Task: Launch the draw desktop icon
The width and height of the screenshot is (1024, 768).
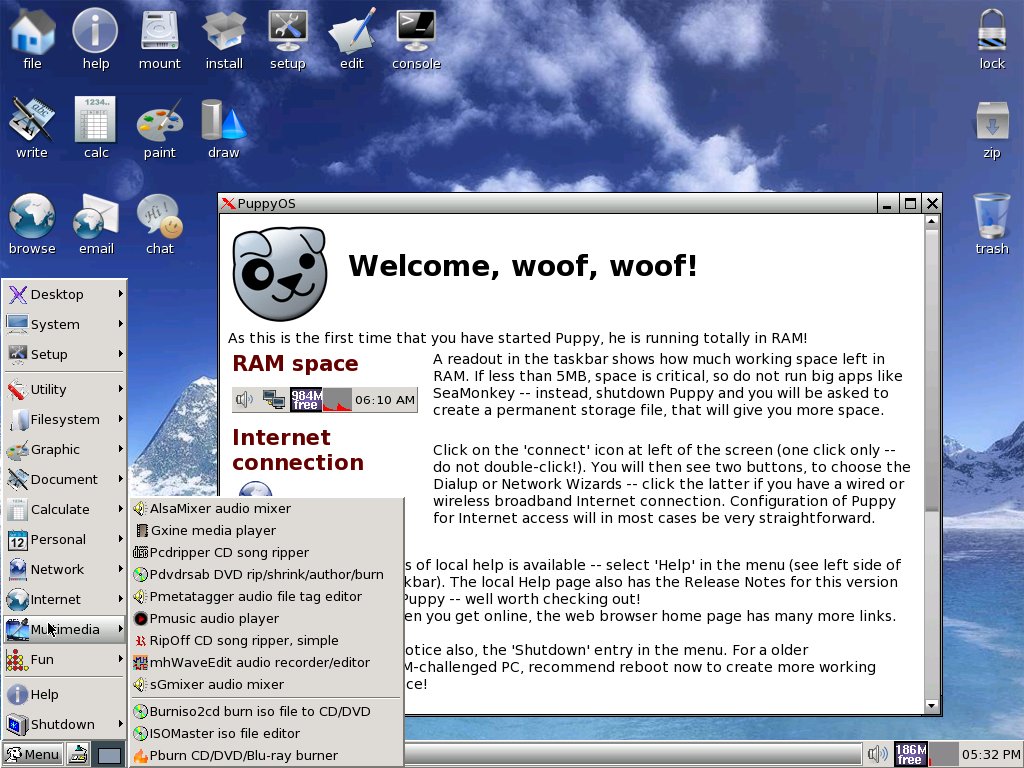Action: (224, 127)
